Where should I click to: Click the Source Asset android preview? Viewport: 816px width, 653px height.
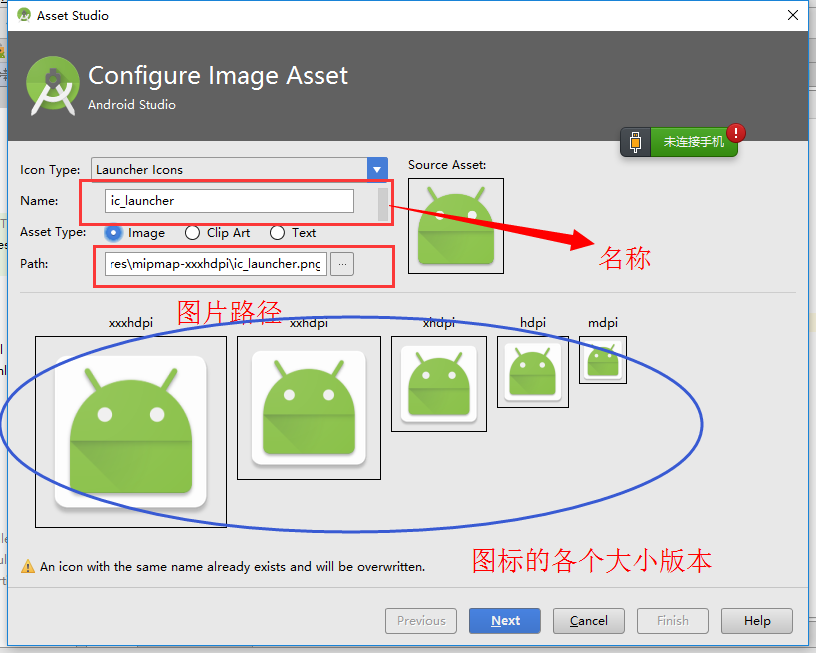455,225
